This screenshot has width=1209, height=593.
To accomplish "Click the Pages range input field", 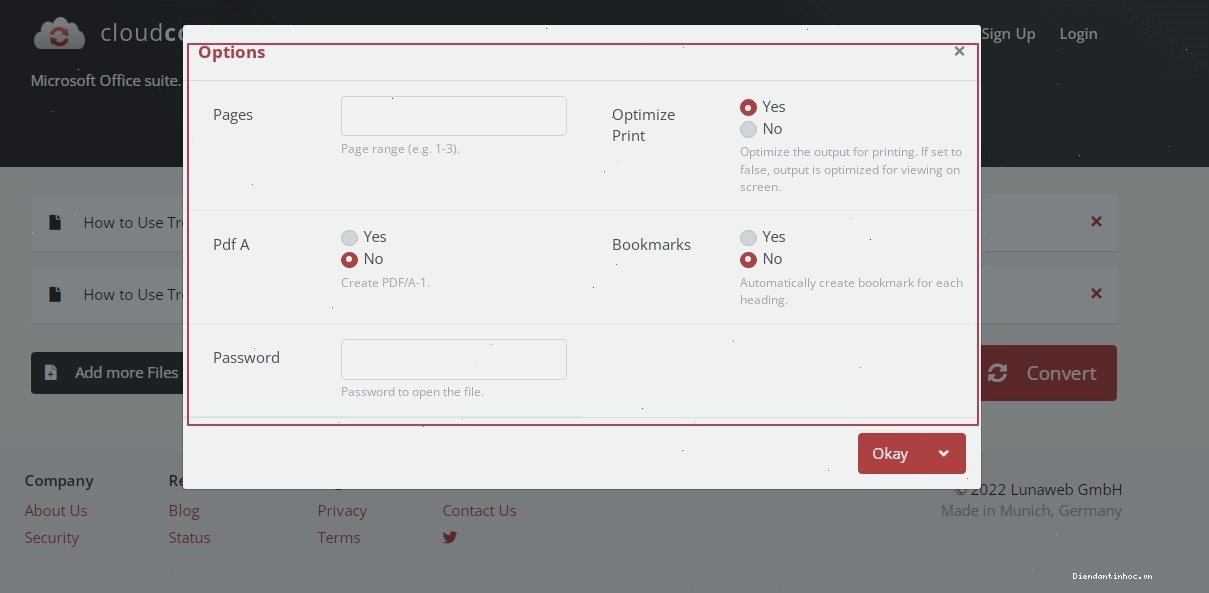I will click(x=454, y=116).
